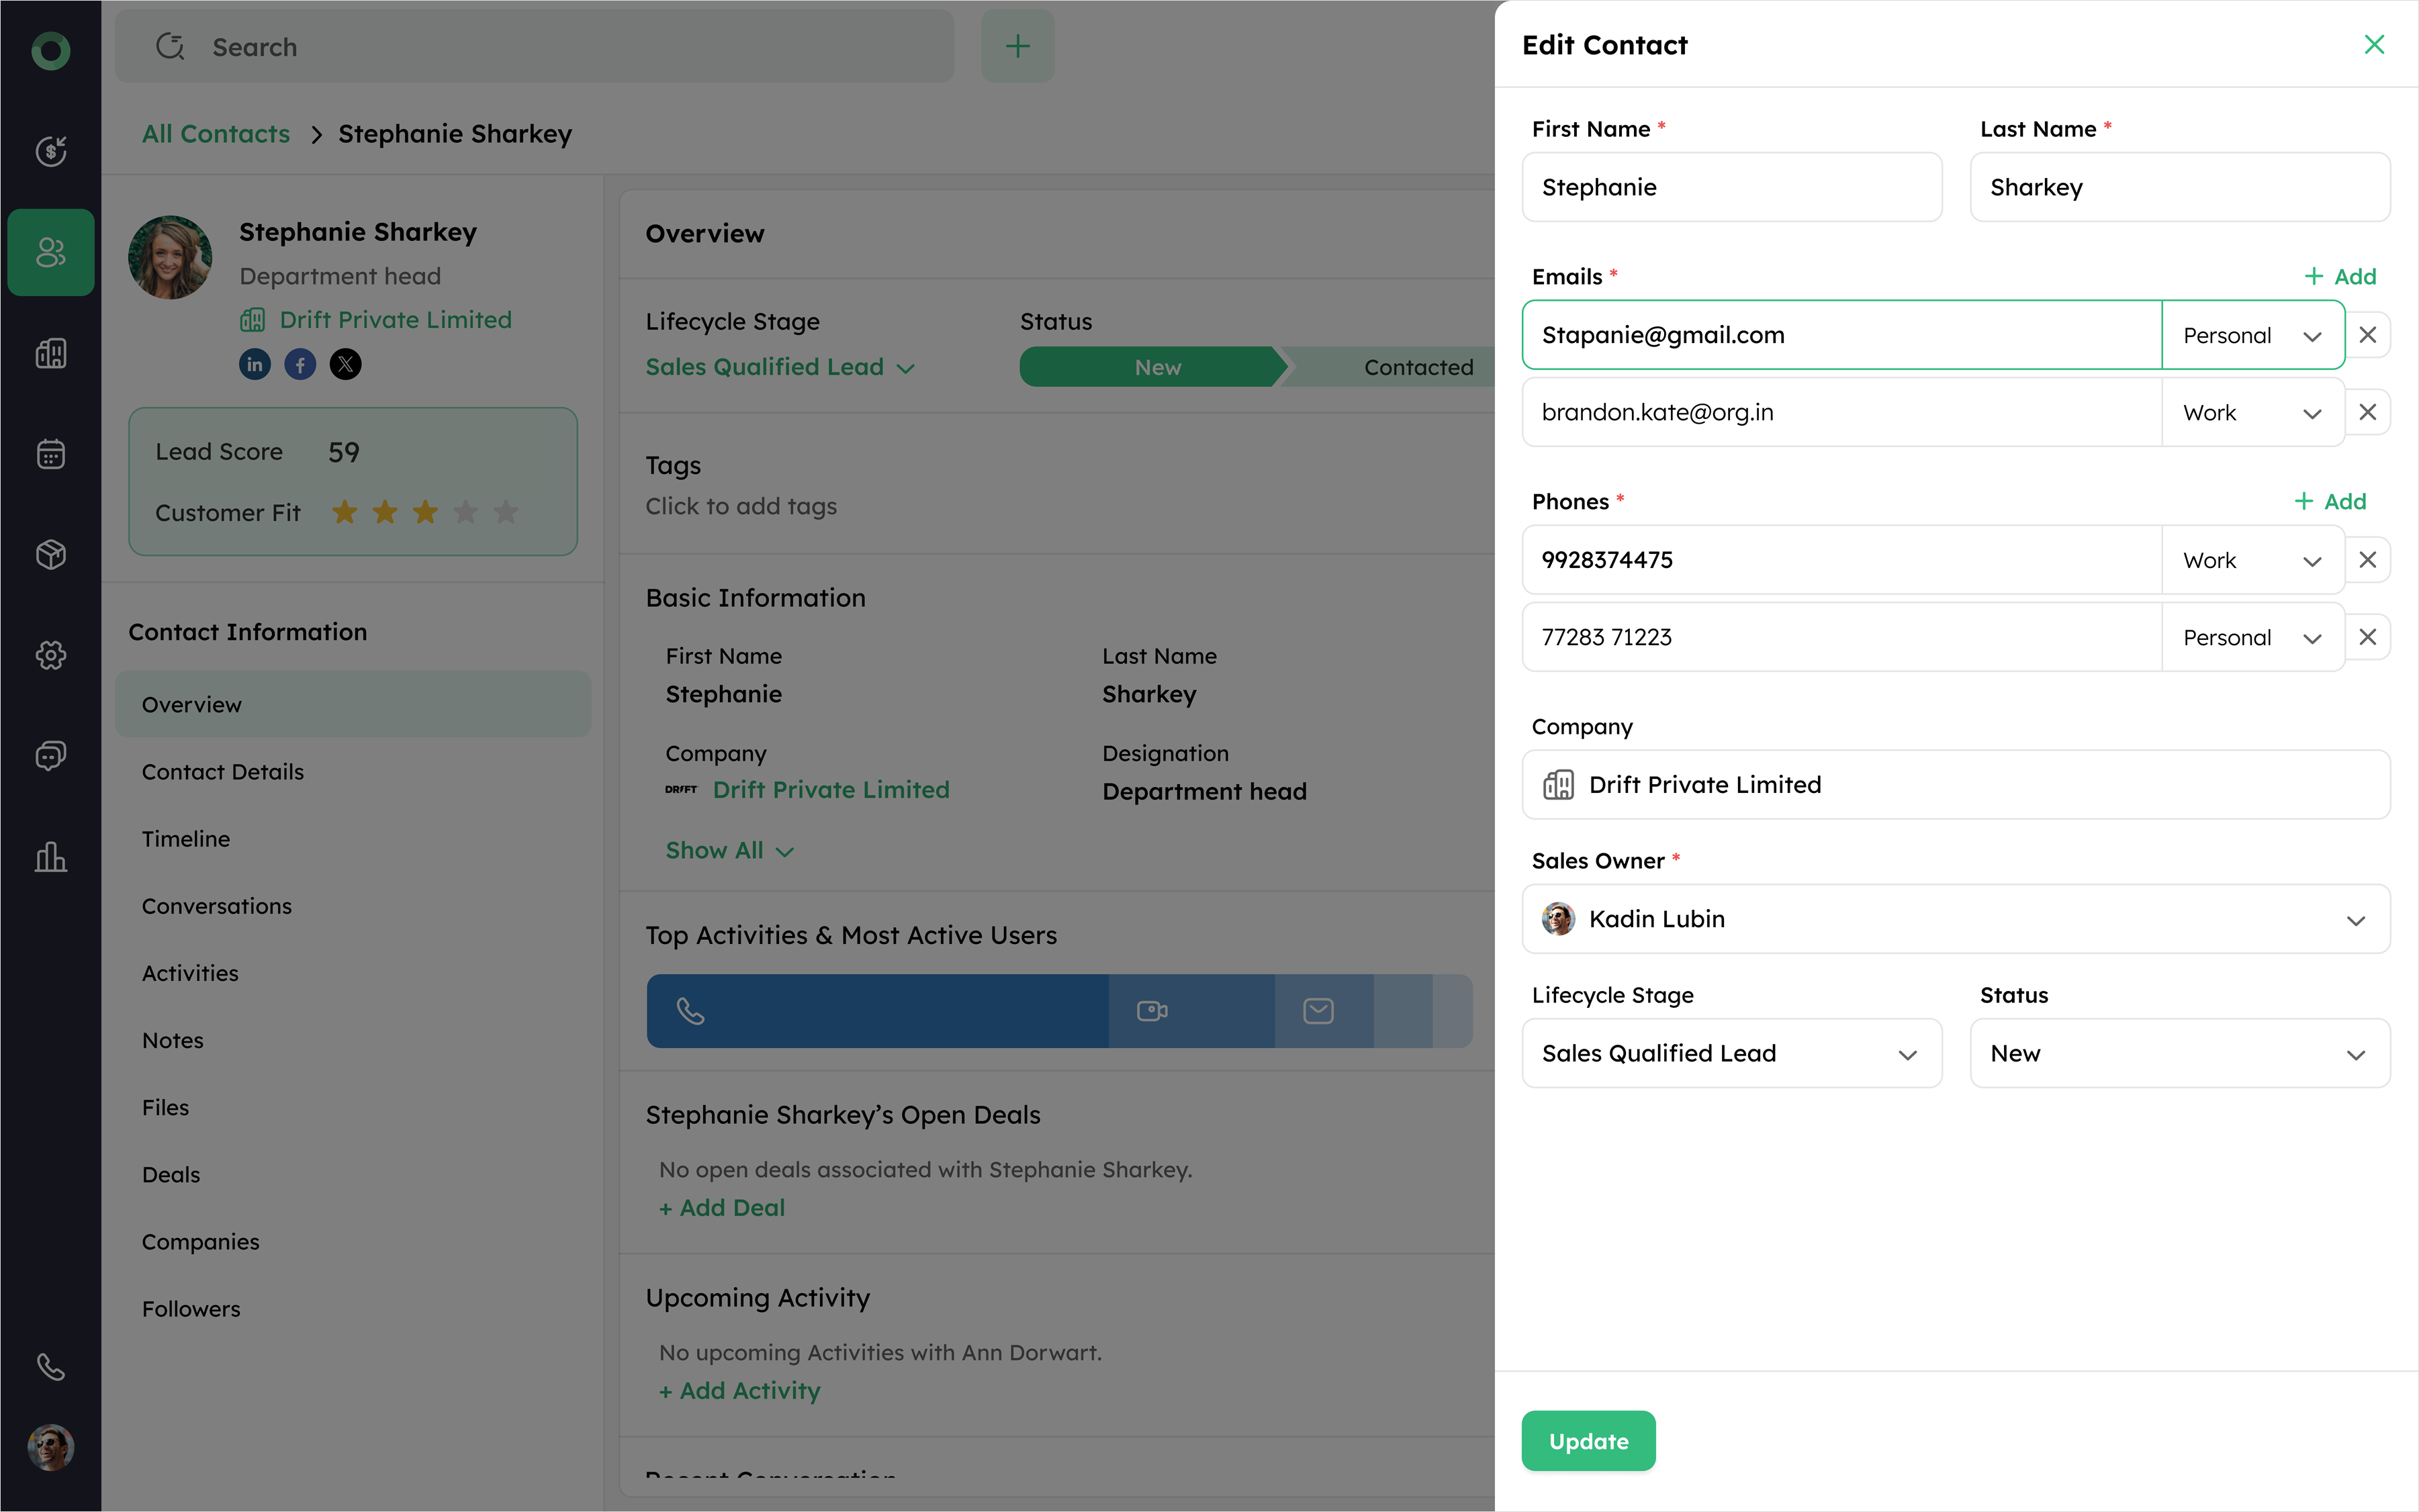Click the Conversations chat icon in the sidebar
2419x1512 pixels.
click(x=51, y=755)
